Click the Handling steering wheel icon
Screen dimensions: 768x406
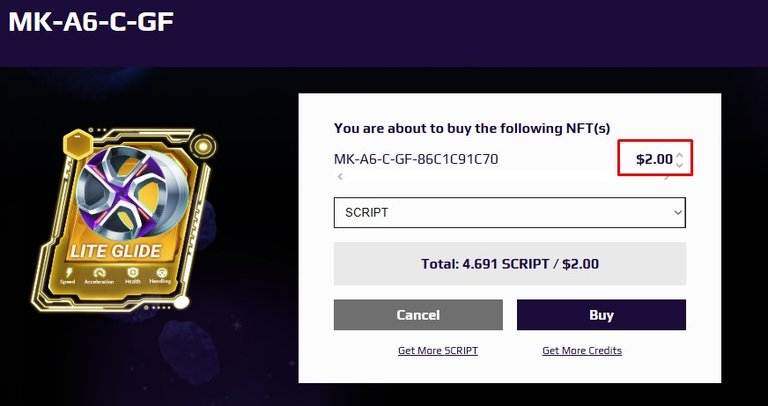point(161,273)
